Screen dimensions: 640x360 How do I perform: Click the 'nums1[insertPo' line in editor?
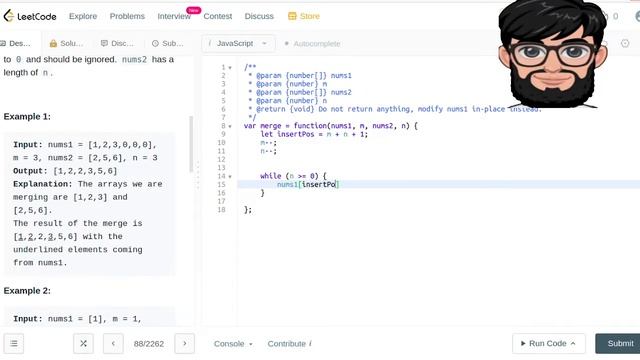pos(308,184)
